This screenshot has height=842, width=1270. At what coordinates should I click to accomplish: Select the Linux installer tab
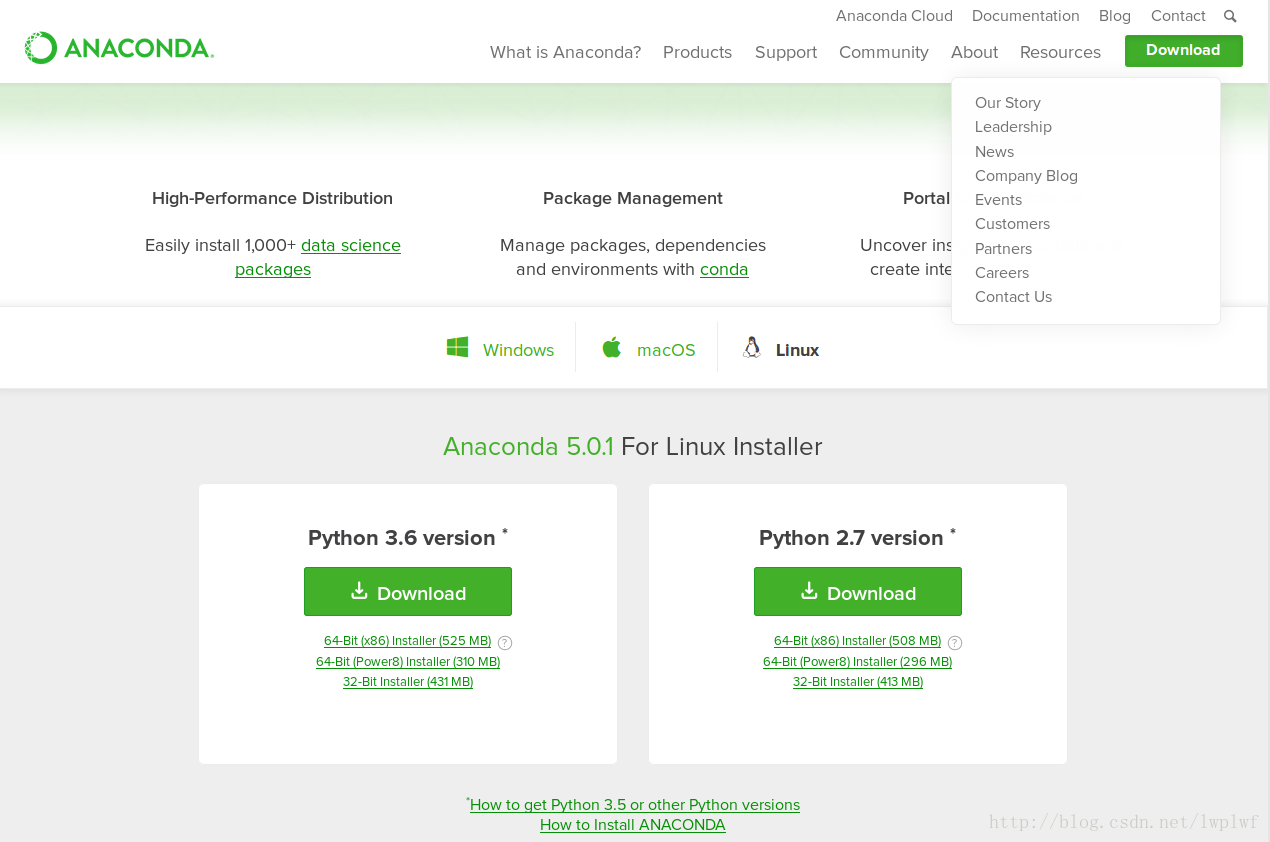click(781, 349)
